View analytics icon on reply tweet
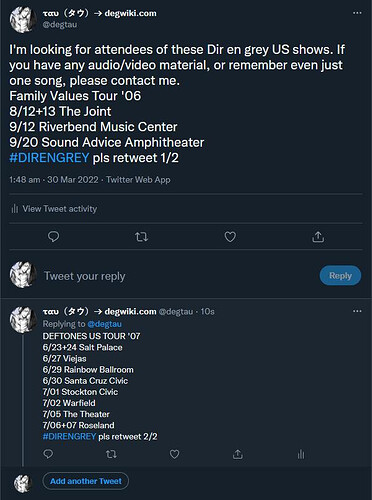 click(301, 454)
